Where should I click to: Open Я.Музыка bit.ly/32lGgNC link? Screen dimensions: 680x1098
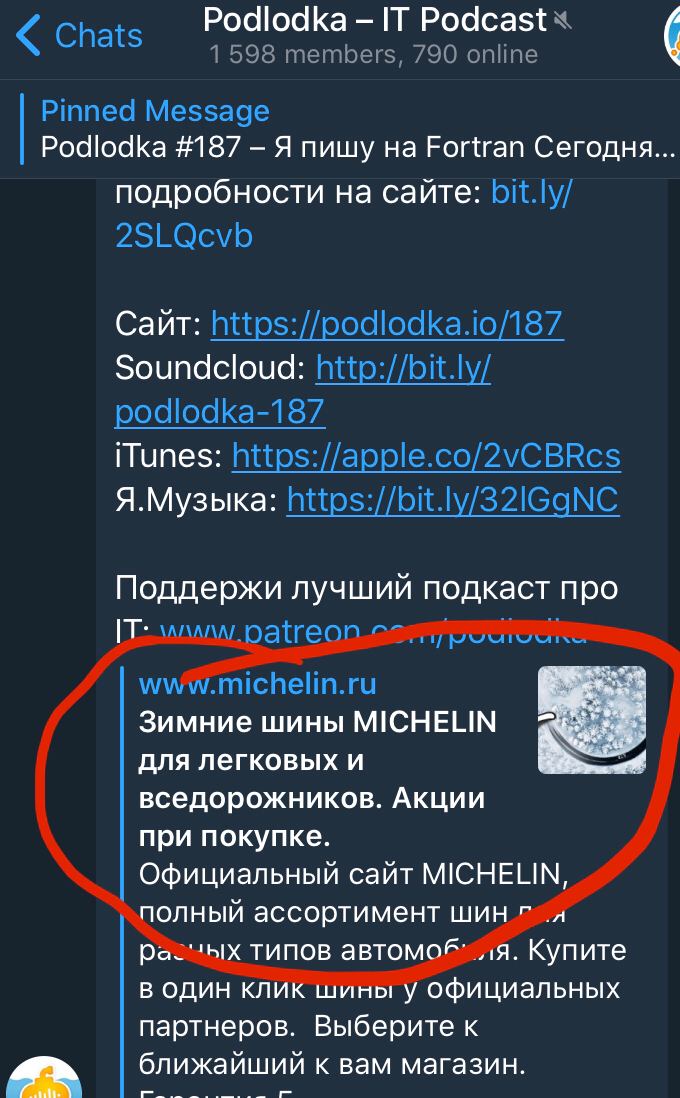pyautogui.click(x=453, y=501)
